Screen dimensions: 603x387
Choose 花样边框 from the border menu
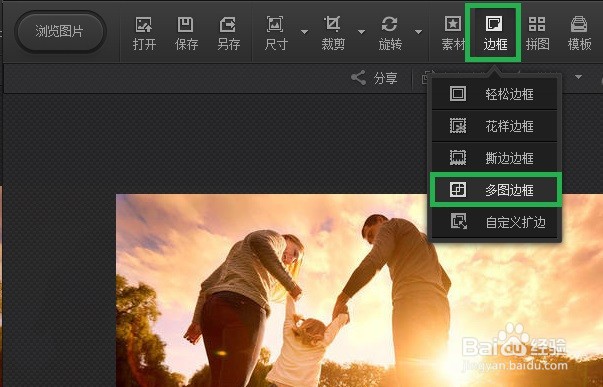coord(495,126)
